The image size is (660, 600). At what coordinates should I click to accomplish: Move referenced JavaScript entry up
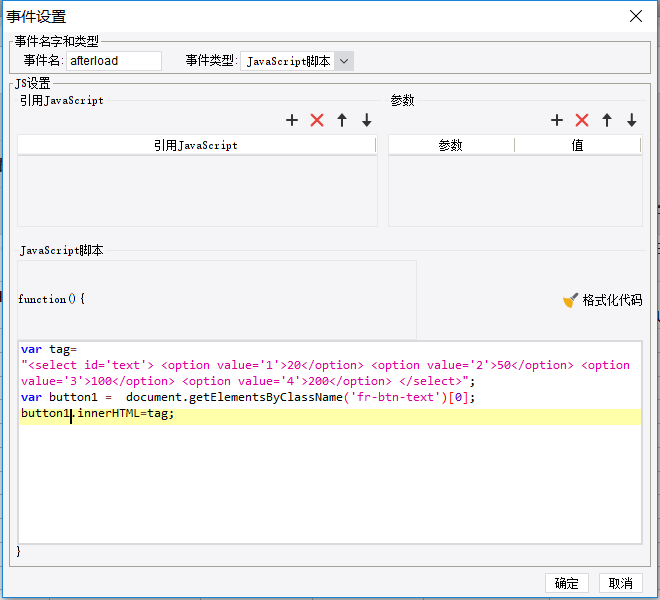(342, 120)
